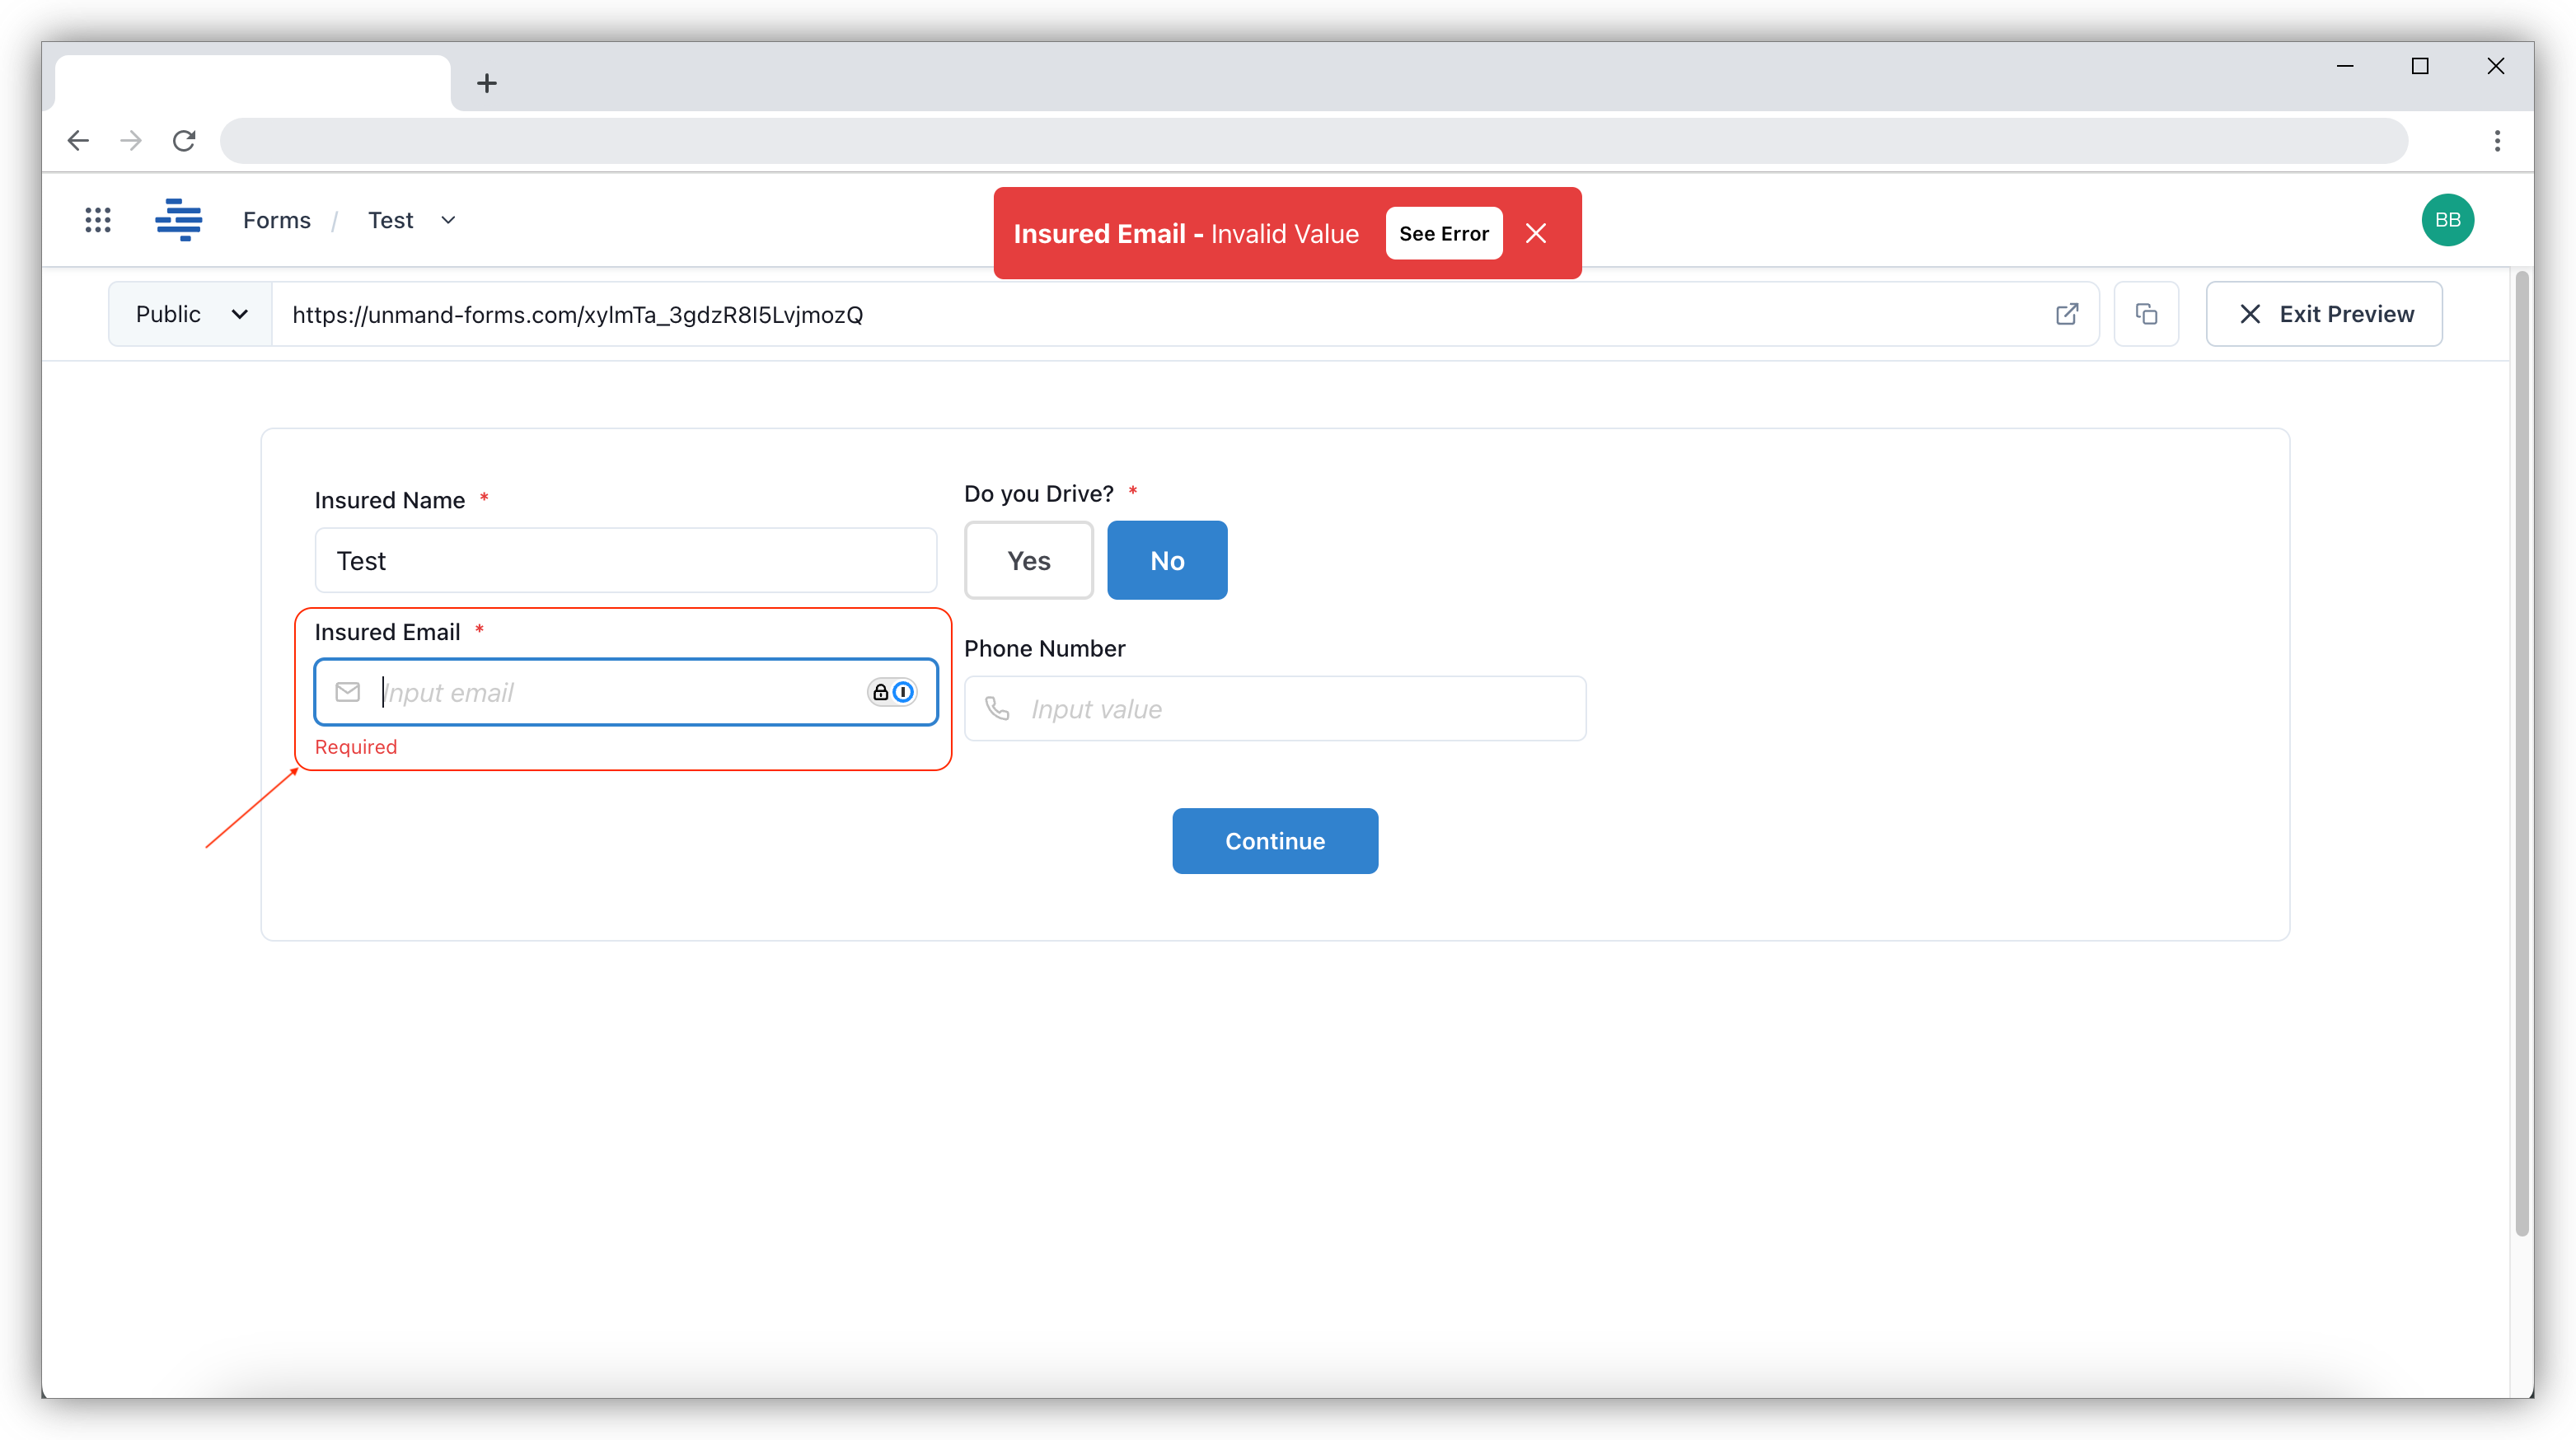2576x1440 pixels.
Task: Open the Public visibility dropdown
Action: tap(189, 313)
